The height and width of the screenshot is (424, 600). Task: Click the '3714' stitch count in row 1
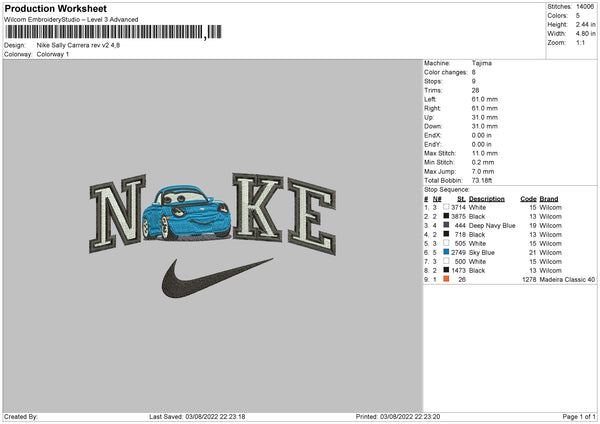click(458, 207)
